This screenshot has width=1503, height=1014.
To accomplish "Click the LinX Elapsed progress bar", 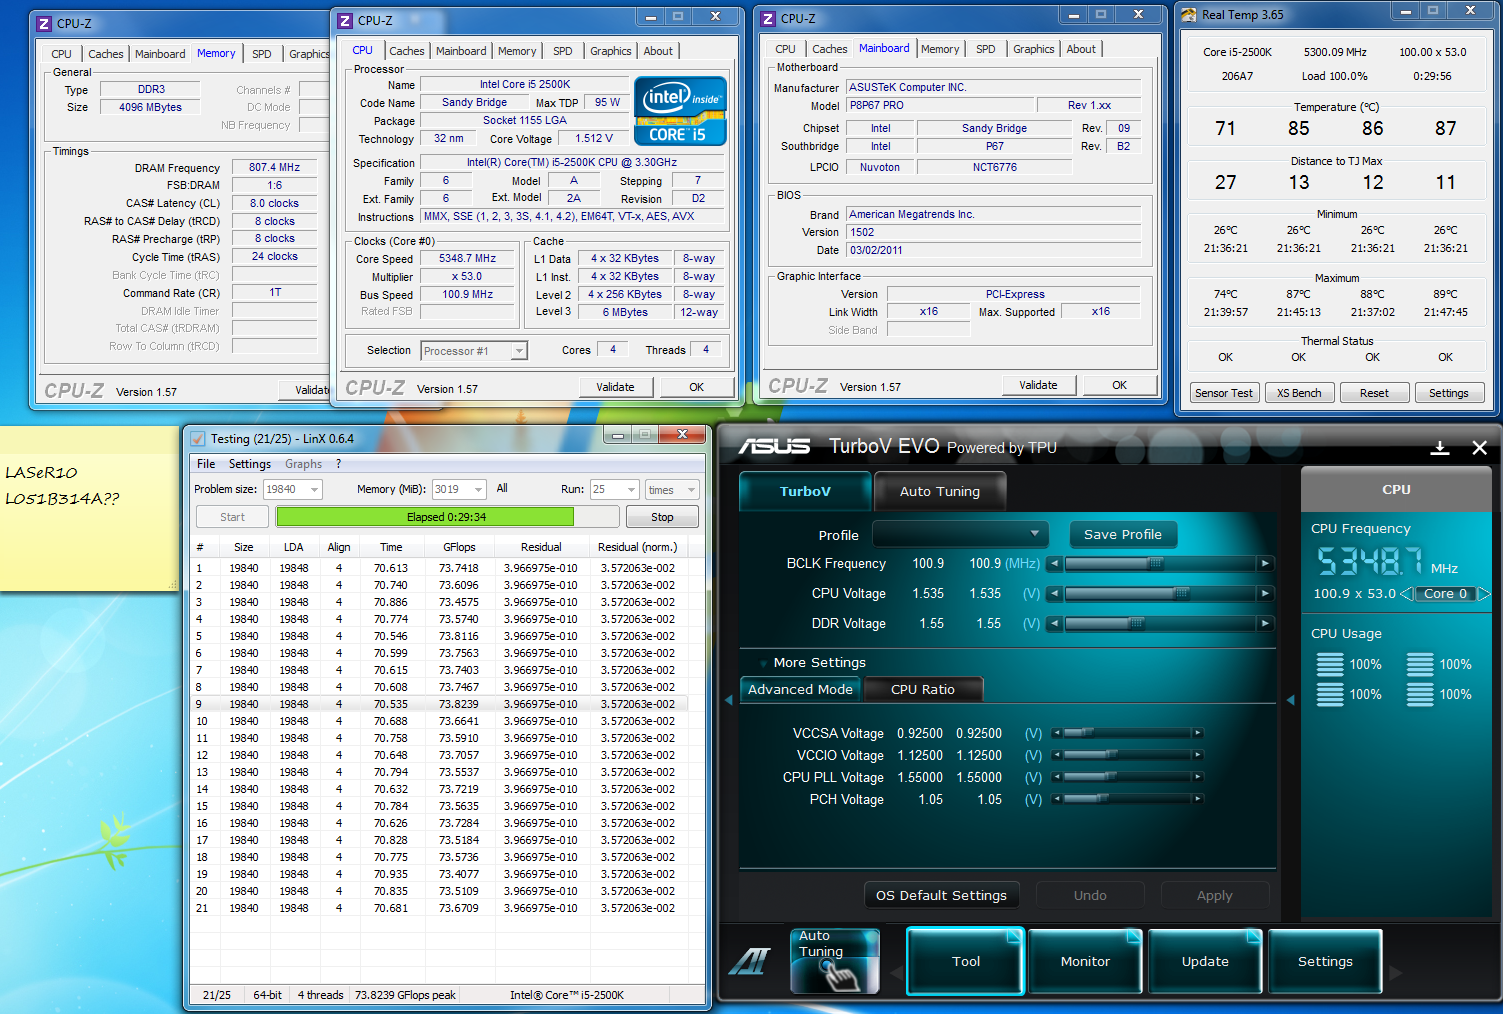I will click(447, 517).
